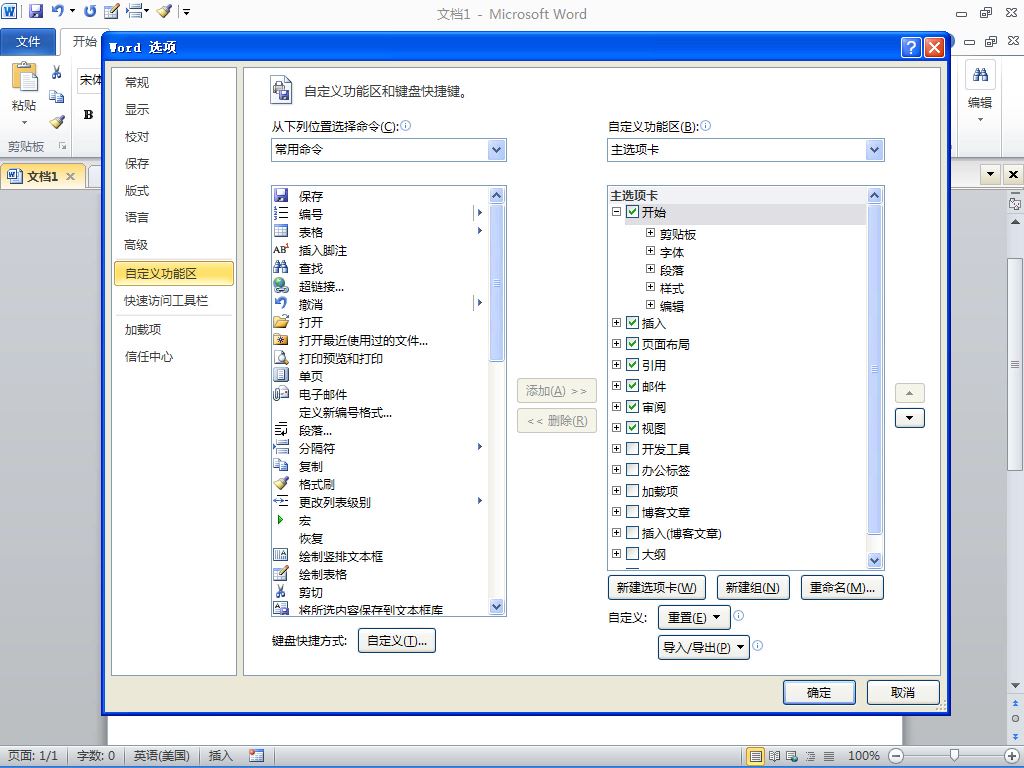Select the 段落 paragraph command icon

point(281,429)
